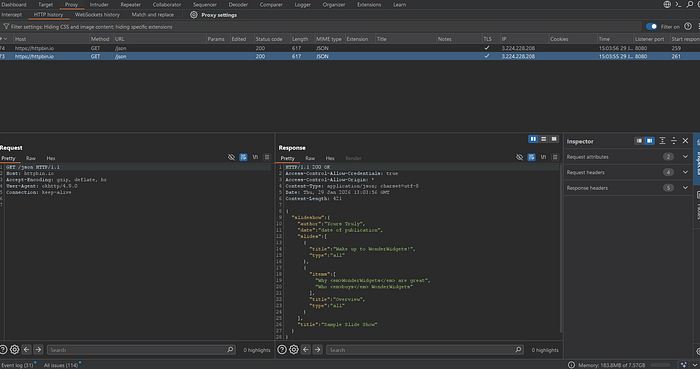Select history row with time 15:03:56
Screen dimensions: 700x369
point(350,48)
